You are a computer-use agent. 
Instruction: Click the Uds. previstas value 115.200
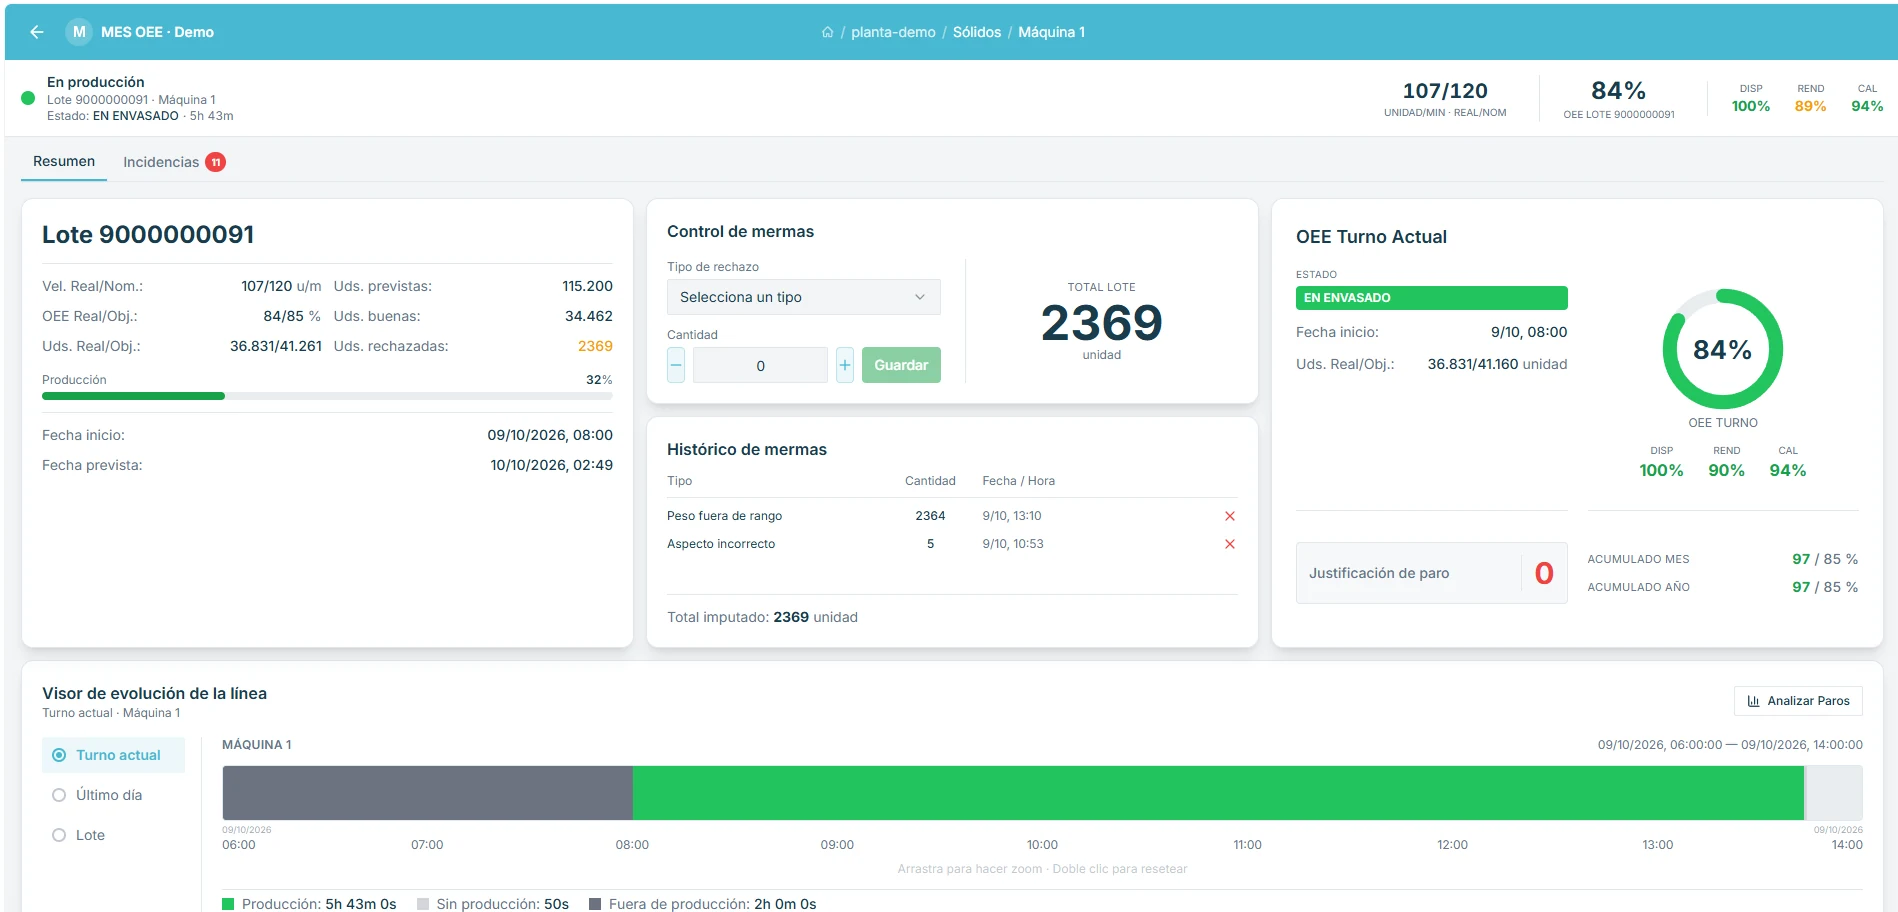click(587, 286)
